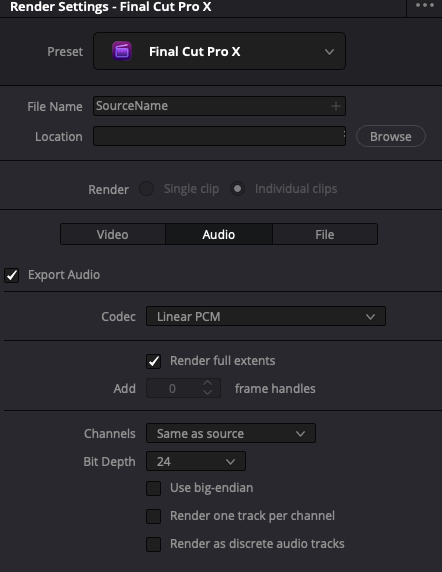Select the Single clip radio button

click(147, 189)
